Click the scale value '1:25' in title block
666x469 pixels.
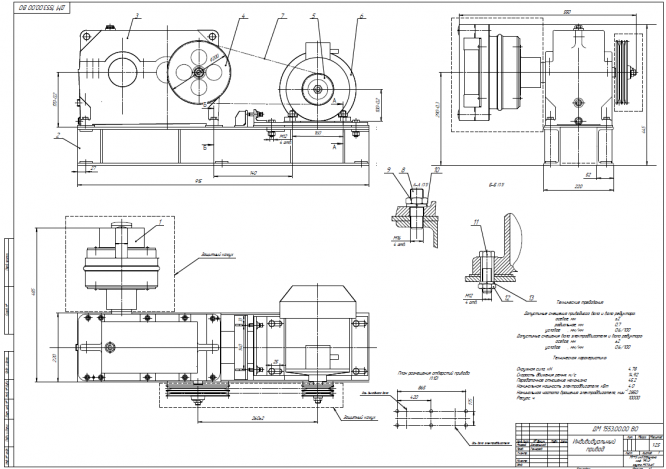(657, 445)
